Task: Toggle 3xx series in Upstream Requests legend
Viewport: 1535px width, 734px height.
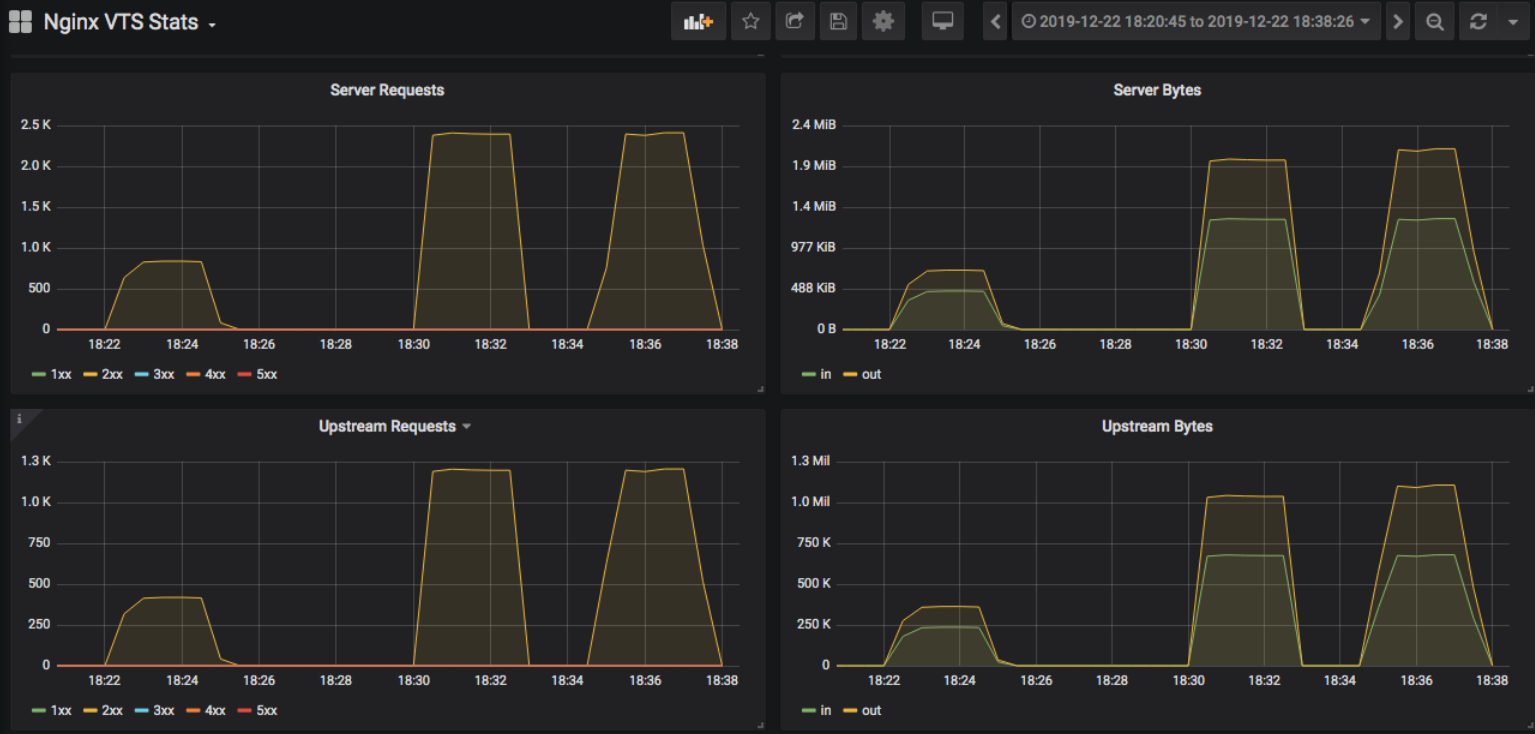Action: tap(155, 710)
